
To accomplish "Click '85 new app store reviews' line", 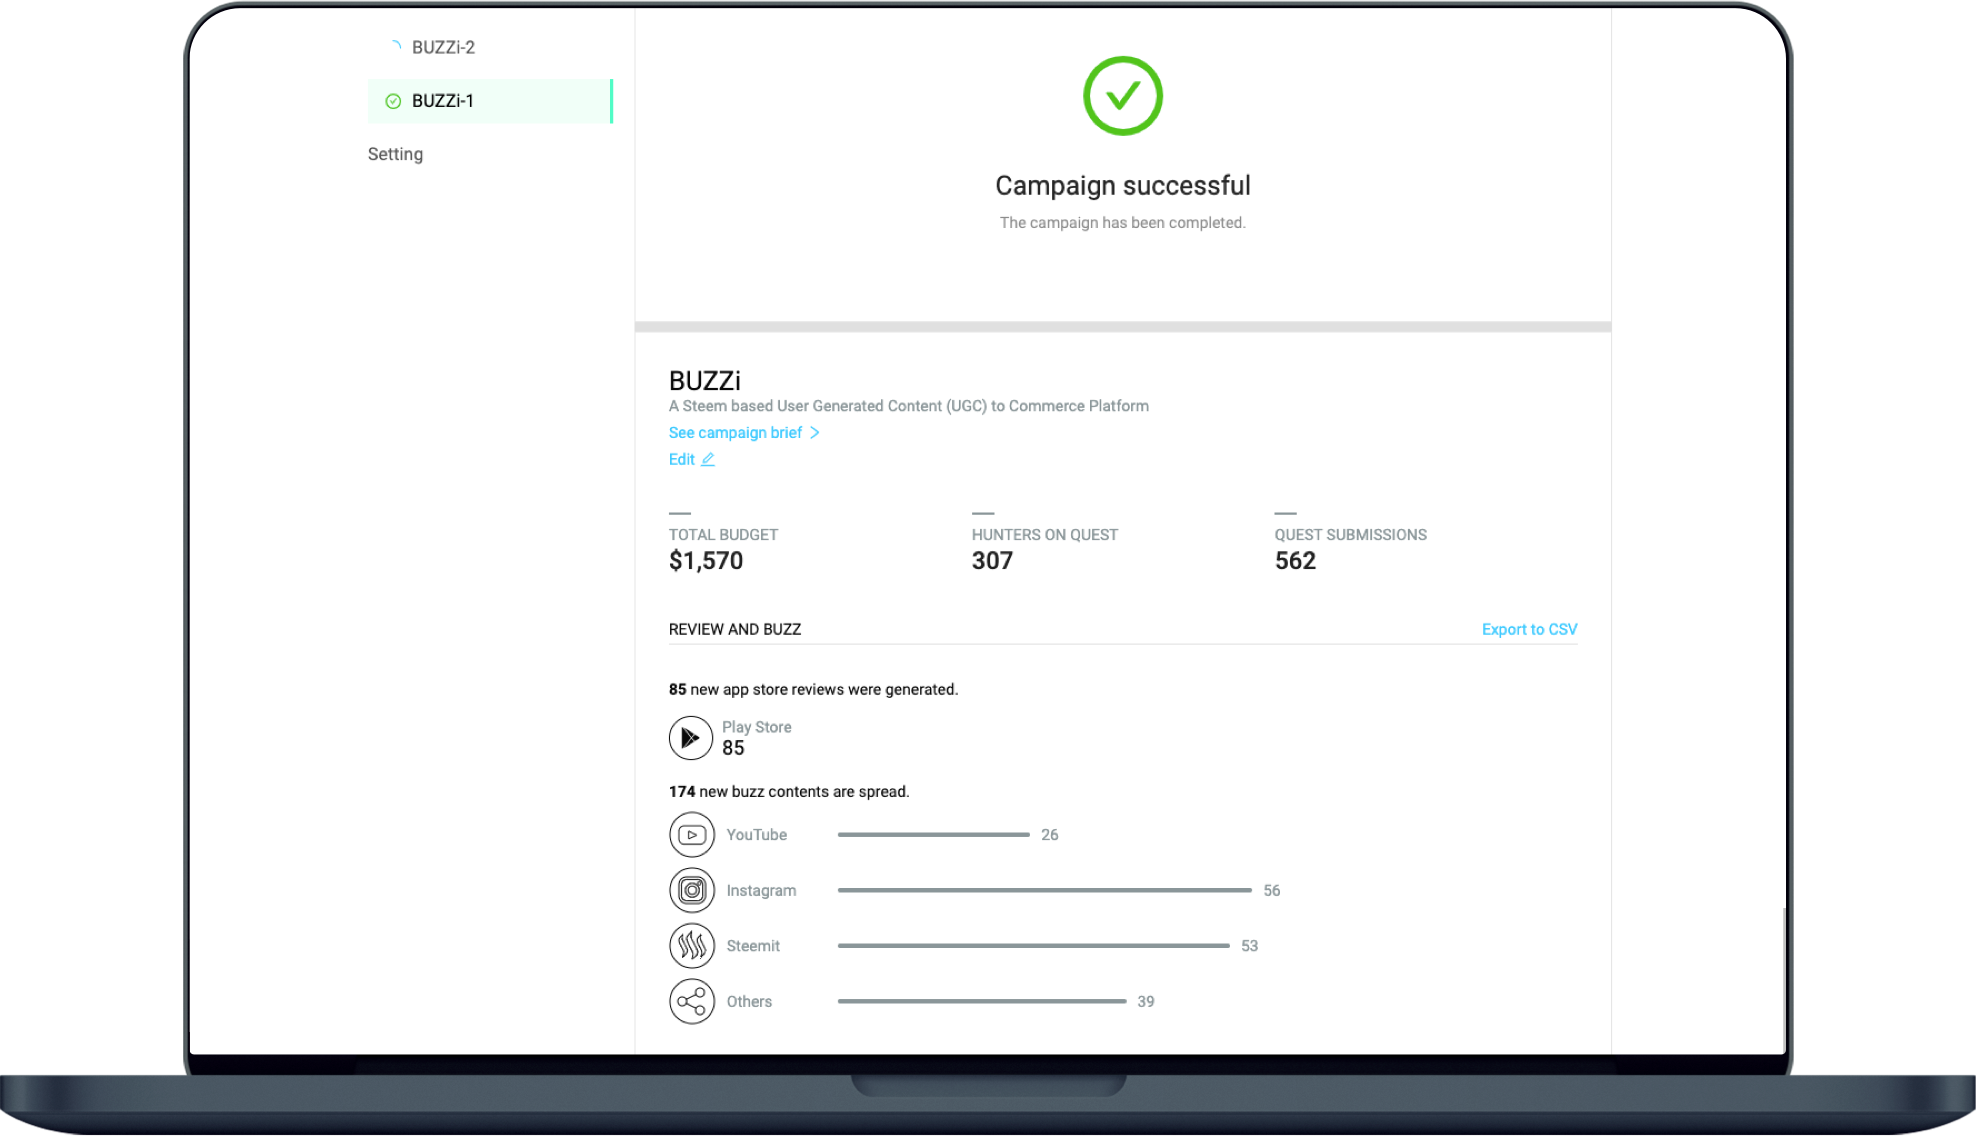I will [x=813, y=689].
